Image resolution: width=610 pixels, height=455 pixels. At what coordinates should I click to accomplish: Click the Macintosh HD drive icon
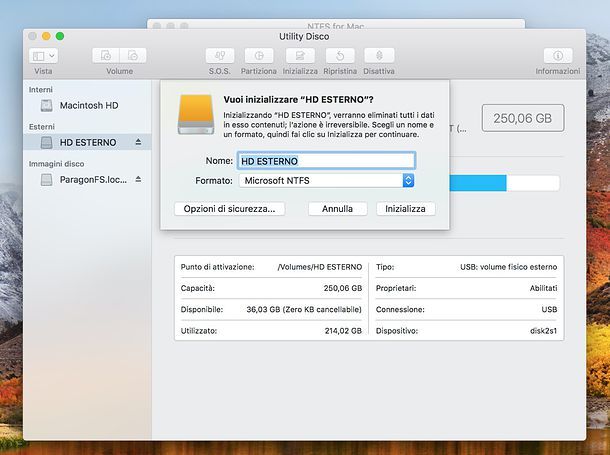point(47,105)
